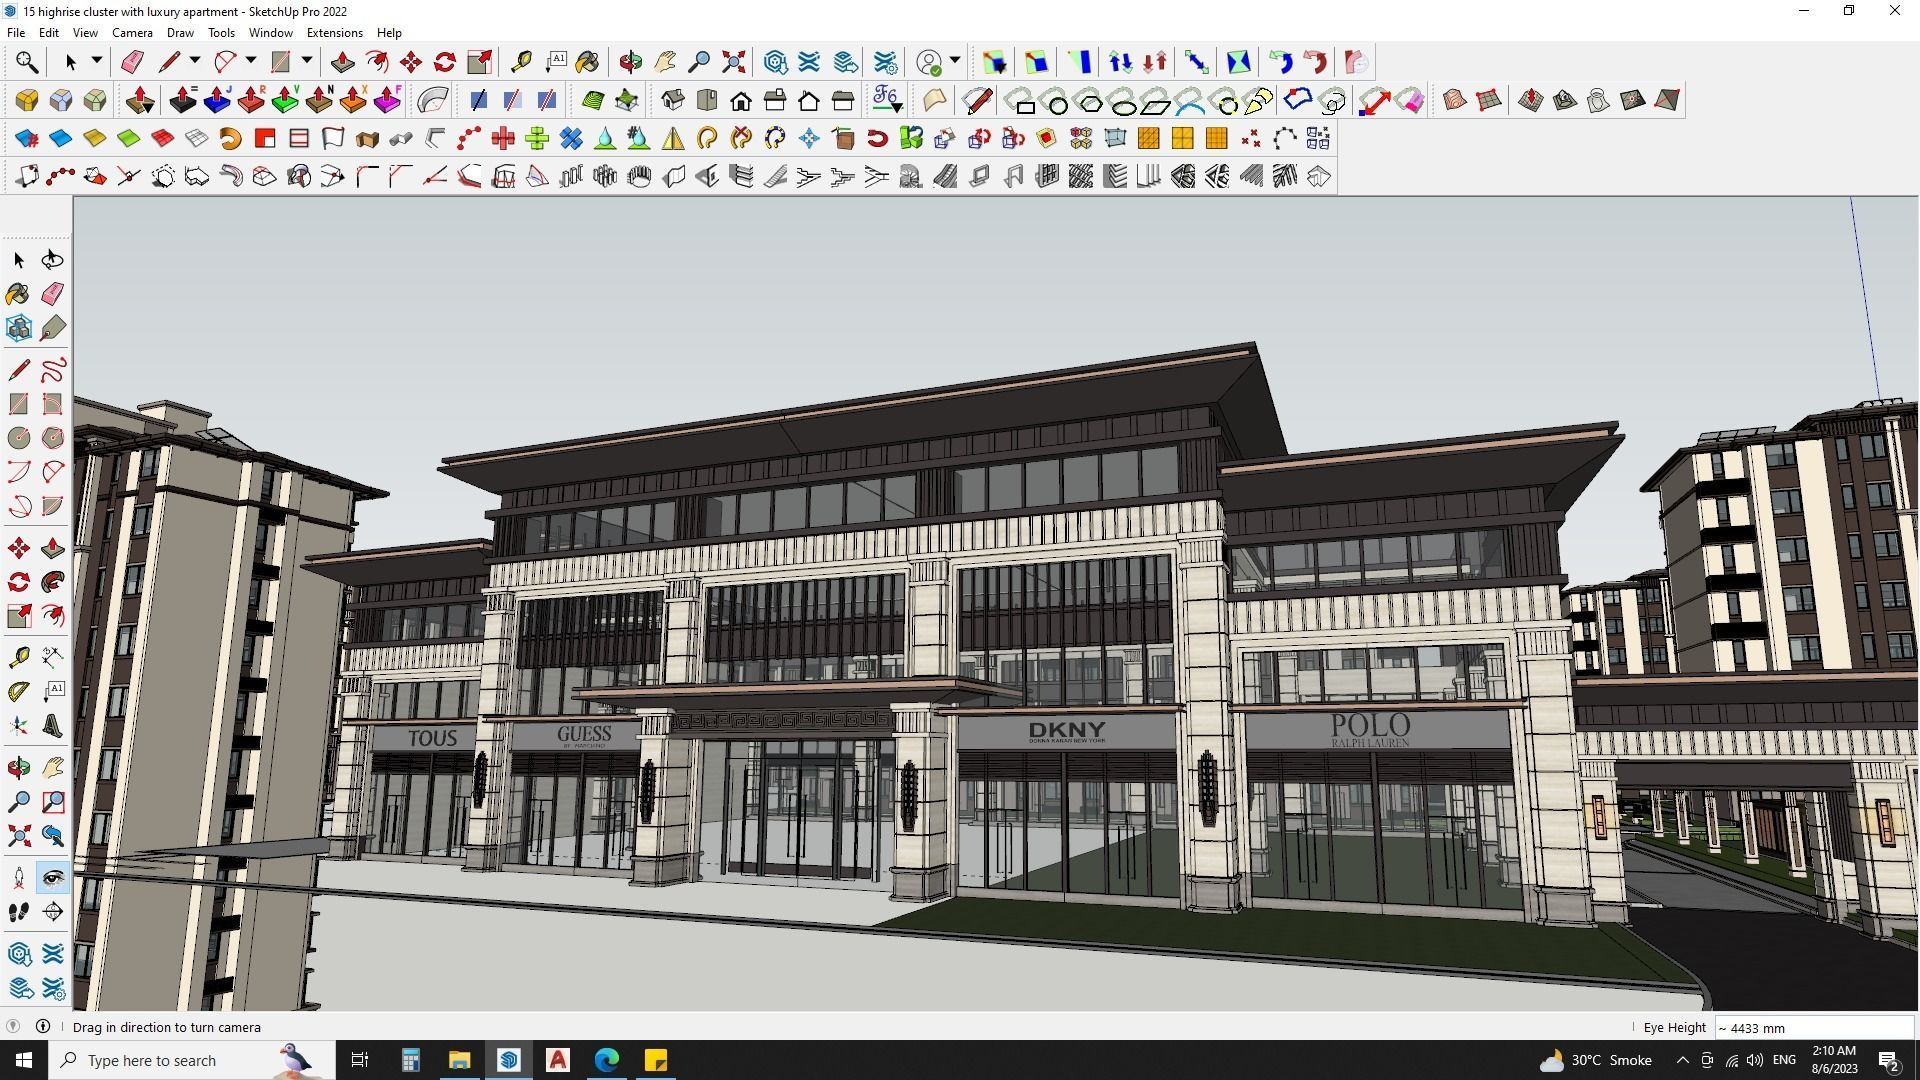Expand the Arc tool dropdown arrow
Screen dimensions: 1920x1080
click(251, 61)
